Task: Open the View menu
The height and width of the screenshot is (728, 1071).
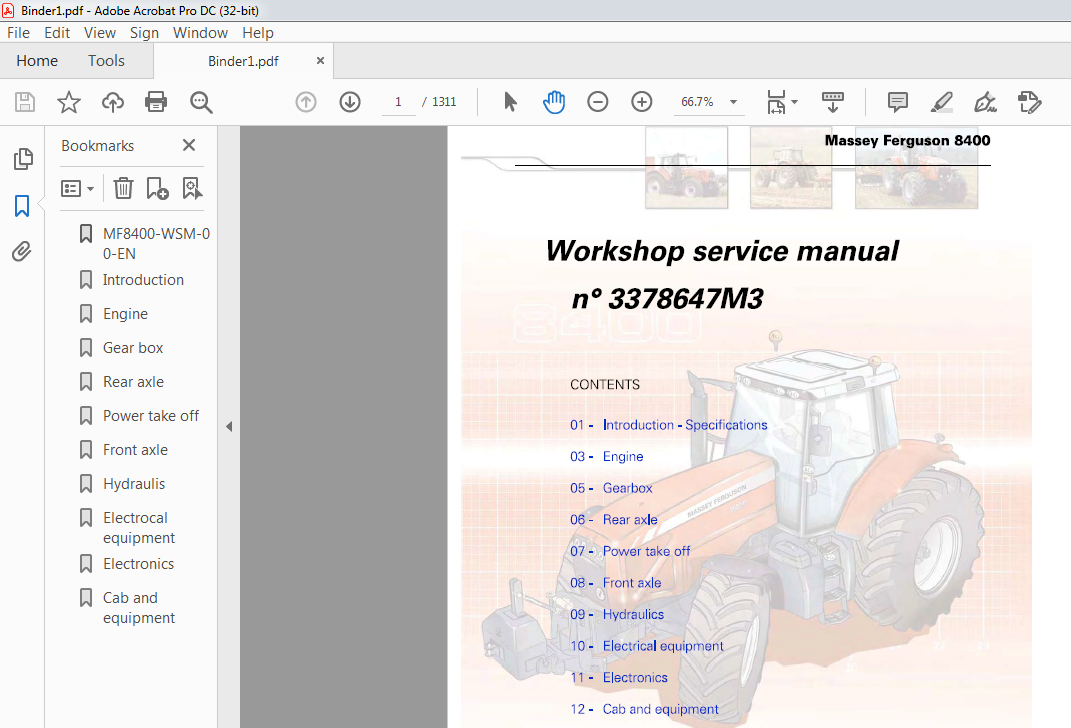Action: pos(100,33)
